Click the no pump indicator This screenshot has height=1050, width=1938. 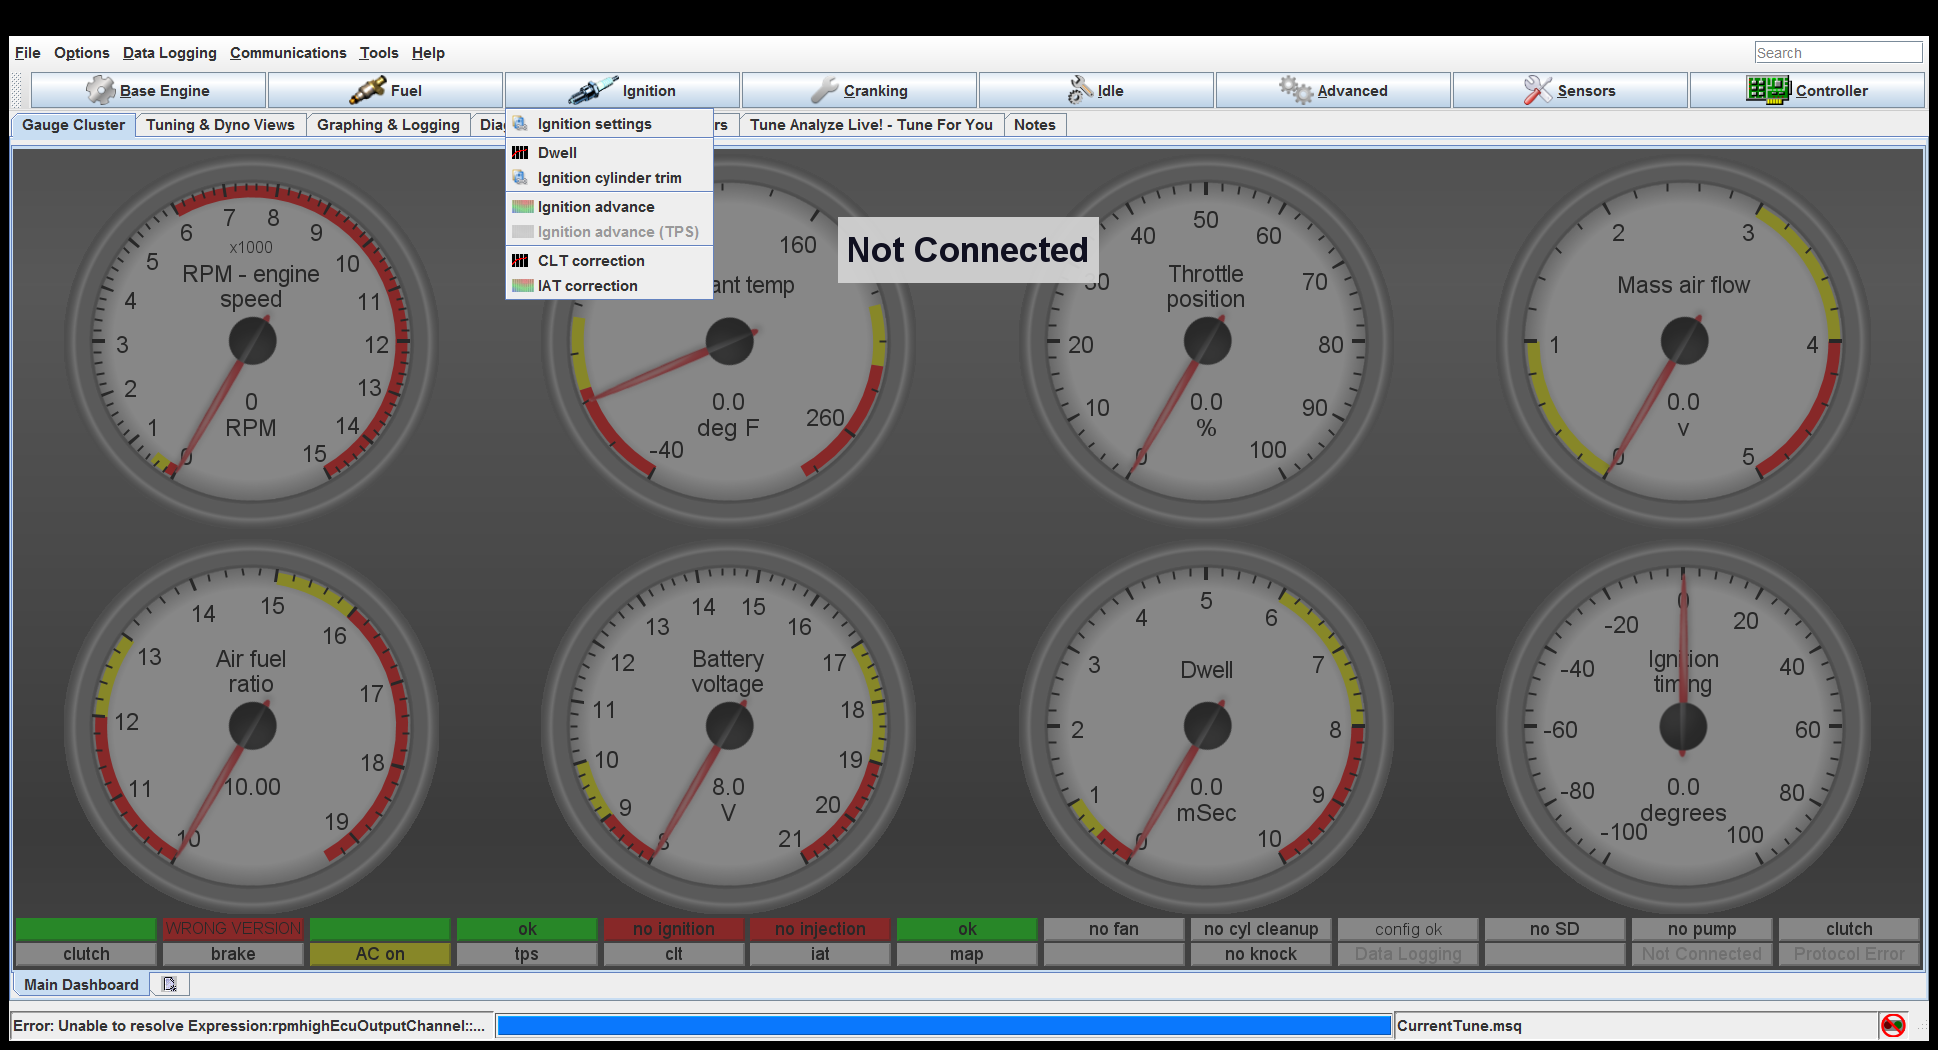click(1702, 928)
